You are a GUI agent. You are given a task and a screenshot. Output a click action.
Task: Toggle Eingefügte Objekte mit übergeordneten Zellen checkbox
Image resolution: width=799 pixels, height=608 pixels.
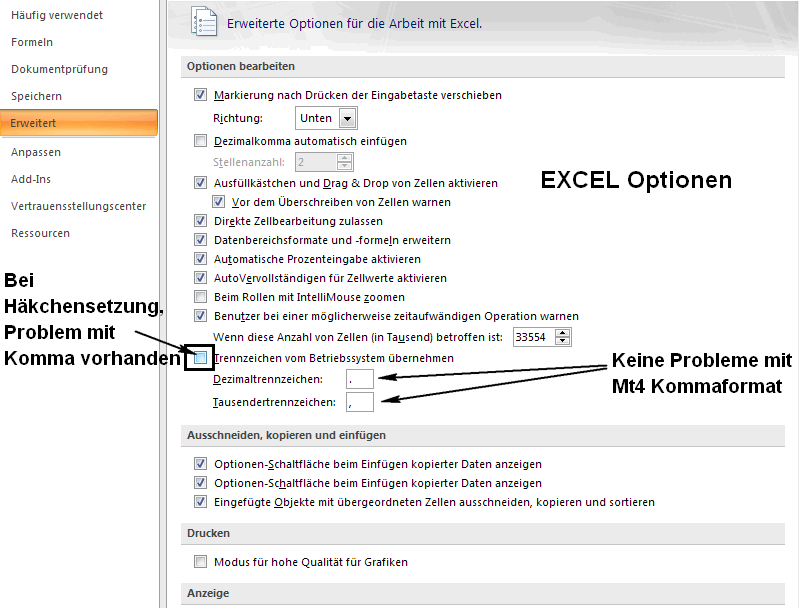pyautogui.click(x=200, y=501)
